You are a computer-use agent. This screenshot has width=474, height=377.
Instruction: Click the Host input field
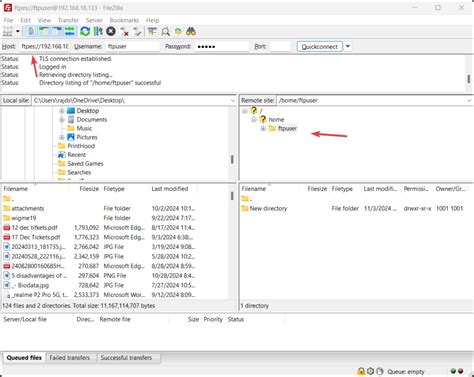(x=45, y=46)
